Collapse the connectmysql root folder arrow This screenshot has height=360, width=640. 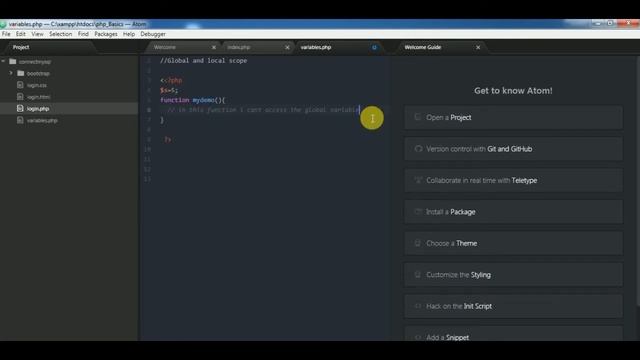3,62
